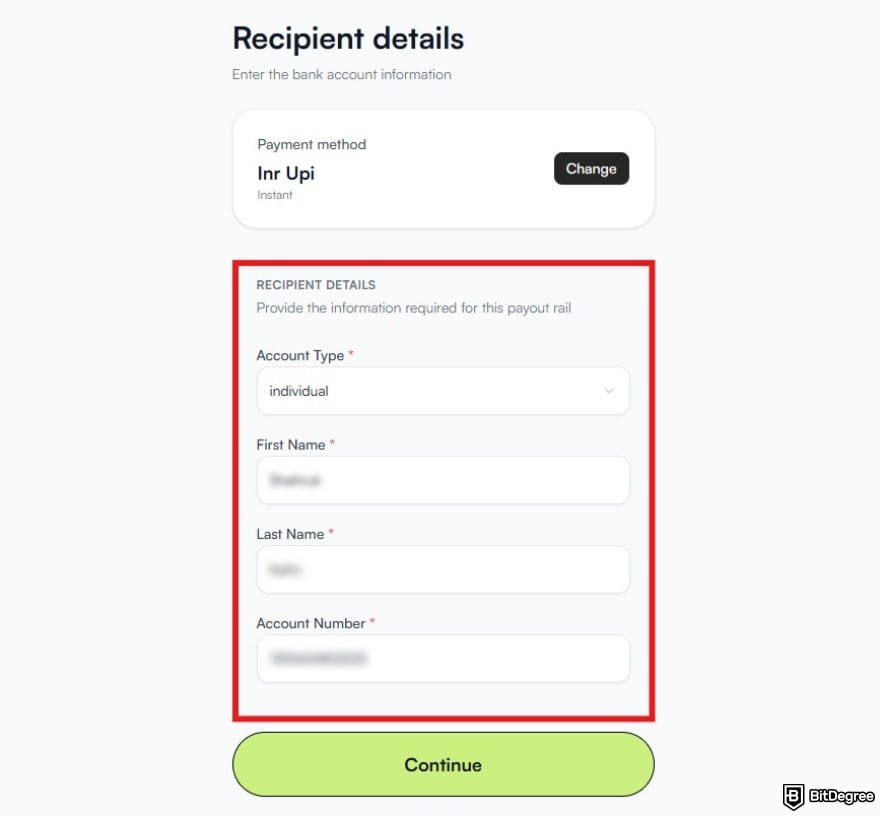880x816 pixels.
Task: Select the Account Number input field
Action: 443,658
